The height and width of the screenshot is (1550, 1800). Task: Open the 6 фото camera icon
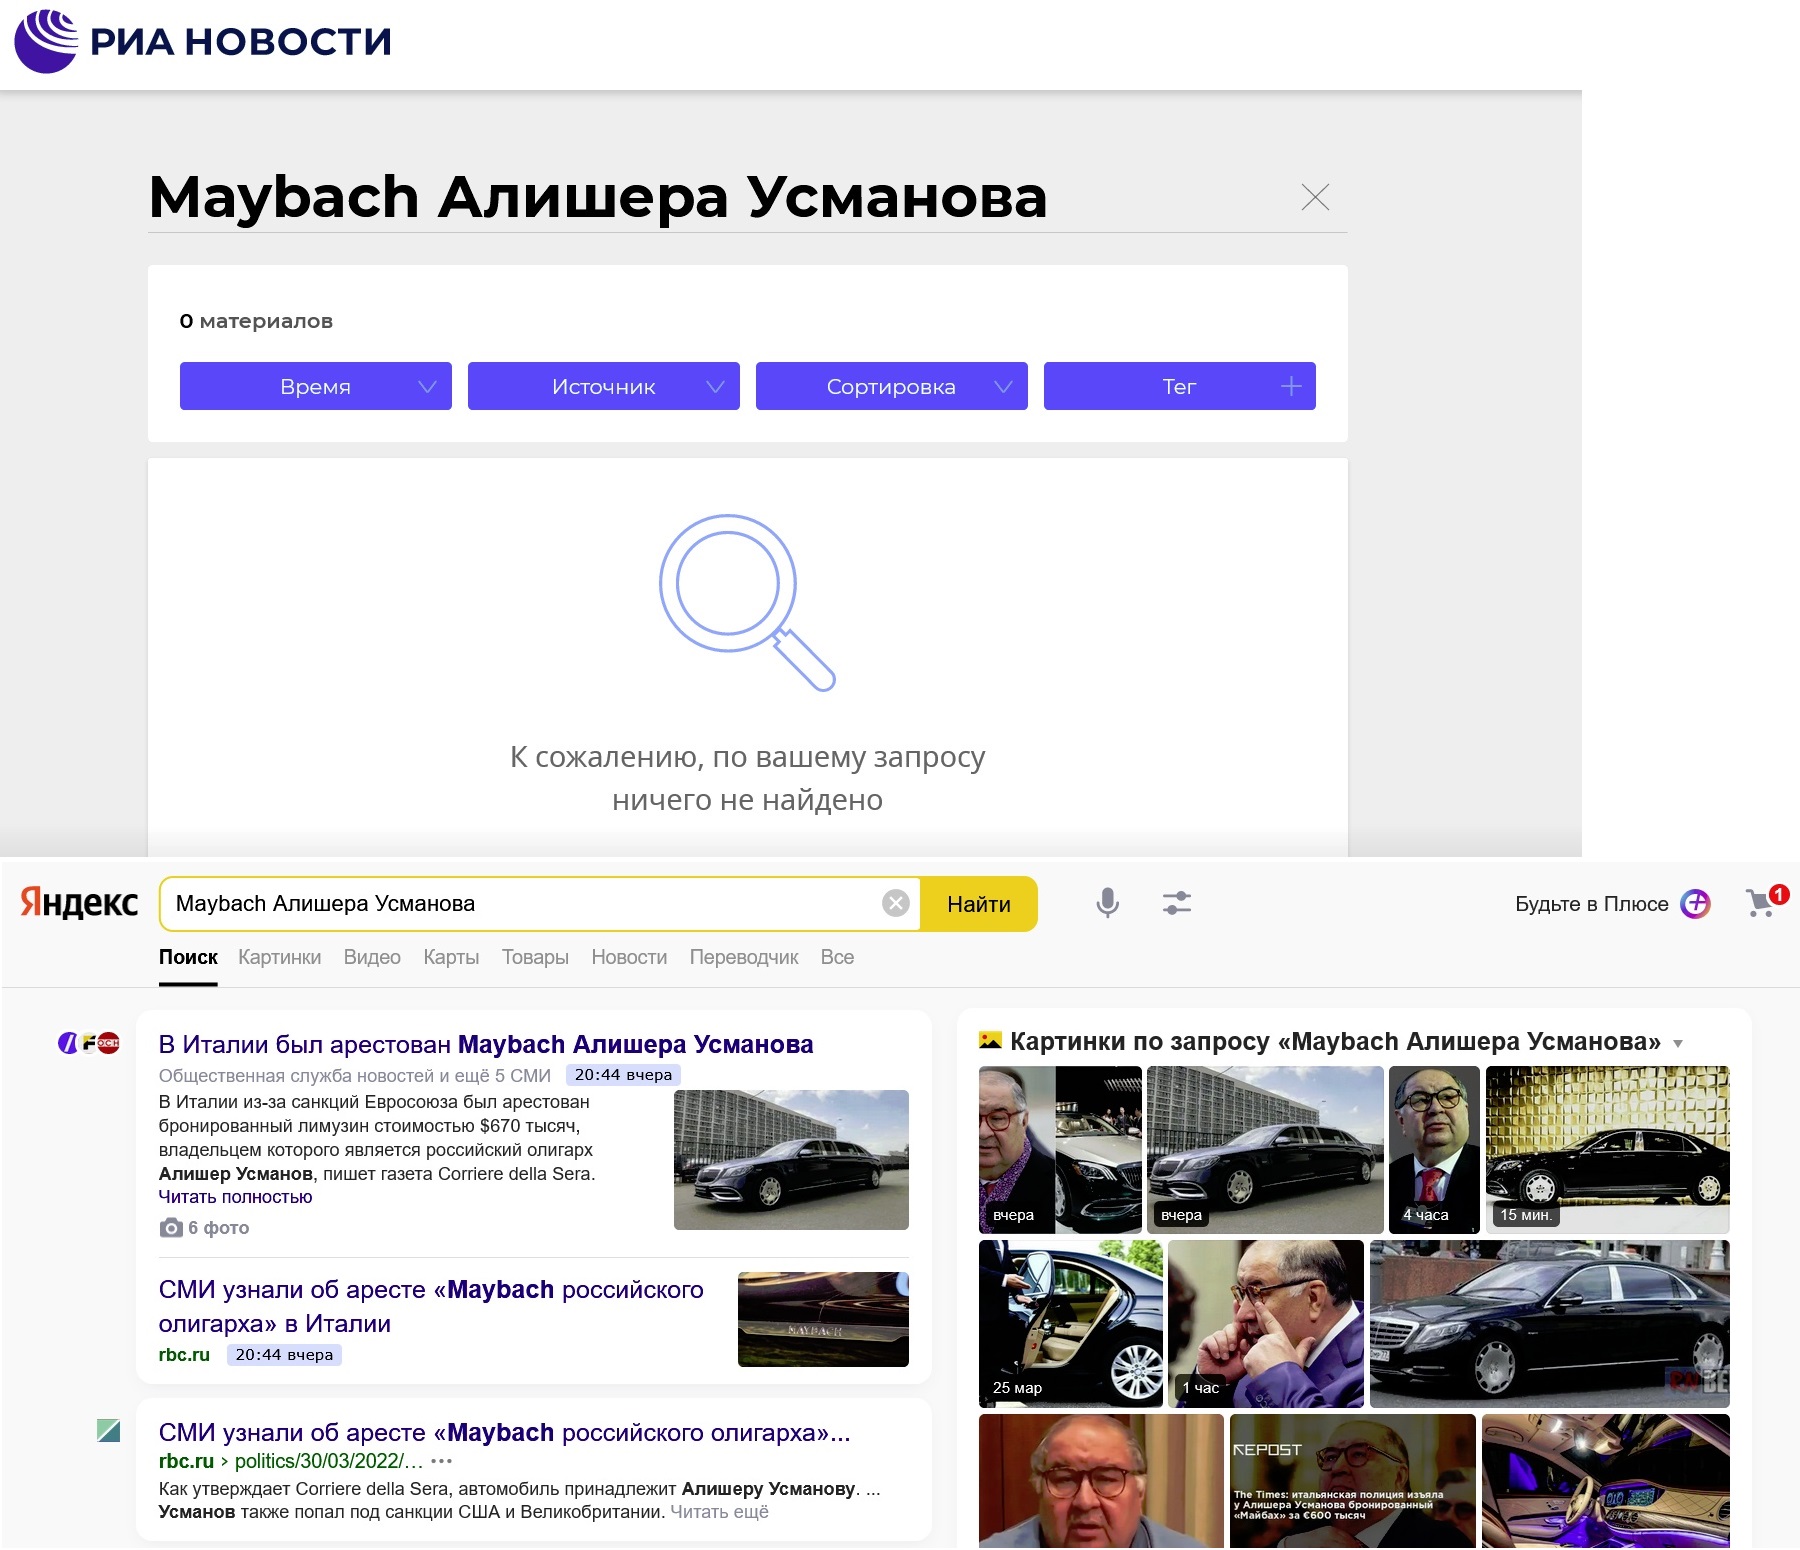[171, 1227]
